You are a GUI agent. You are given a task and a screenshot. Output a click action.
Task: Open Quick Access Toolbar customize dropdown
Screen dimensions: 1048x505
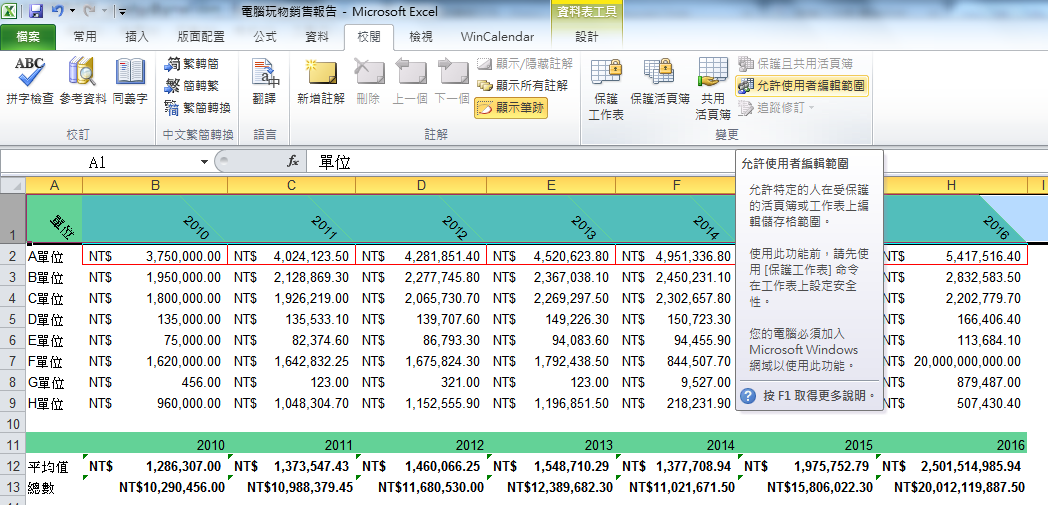point(122,11)
